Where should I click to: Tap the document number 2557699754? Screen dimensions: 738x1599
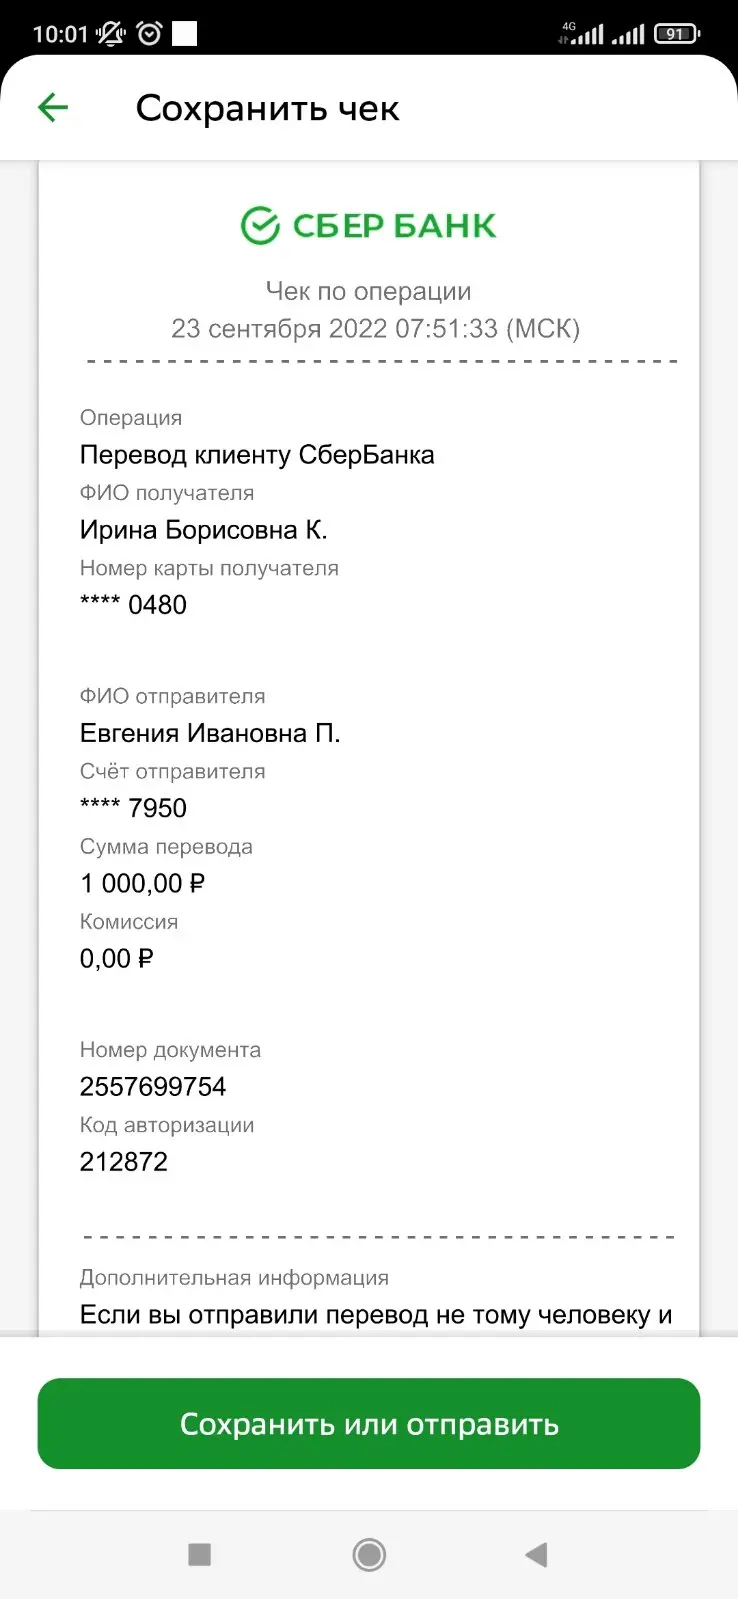153,1086
